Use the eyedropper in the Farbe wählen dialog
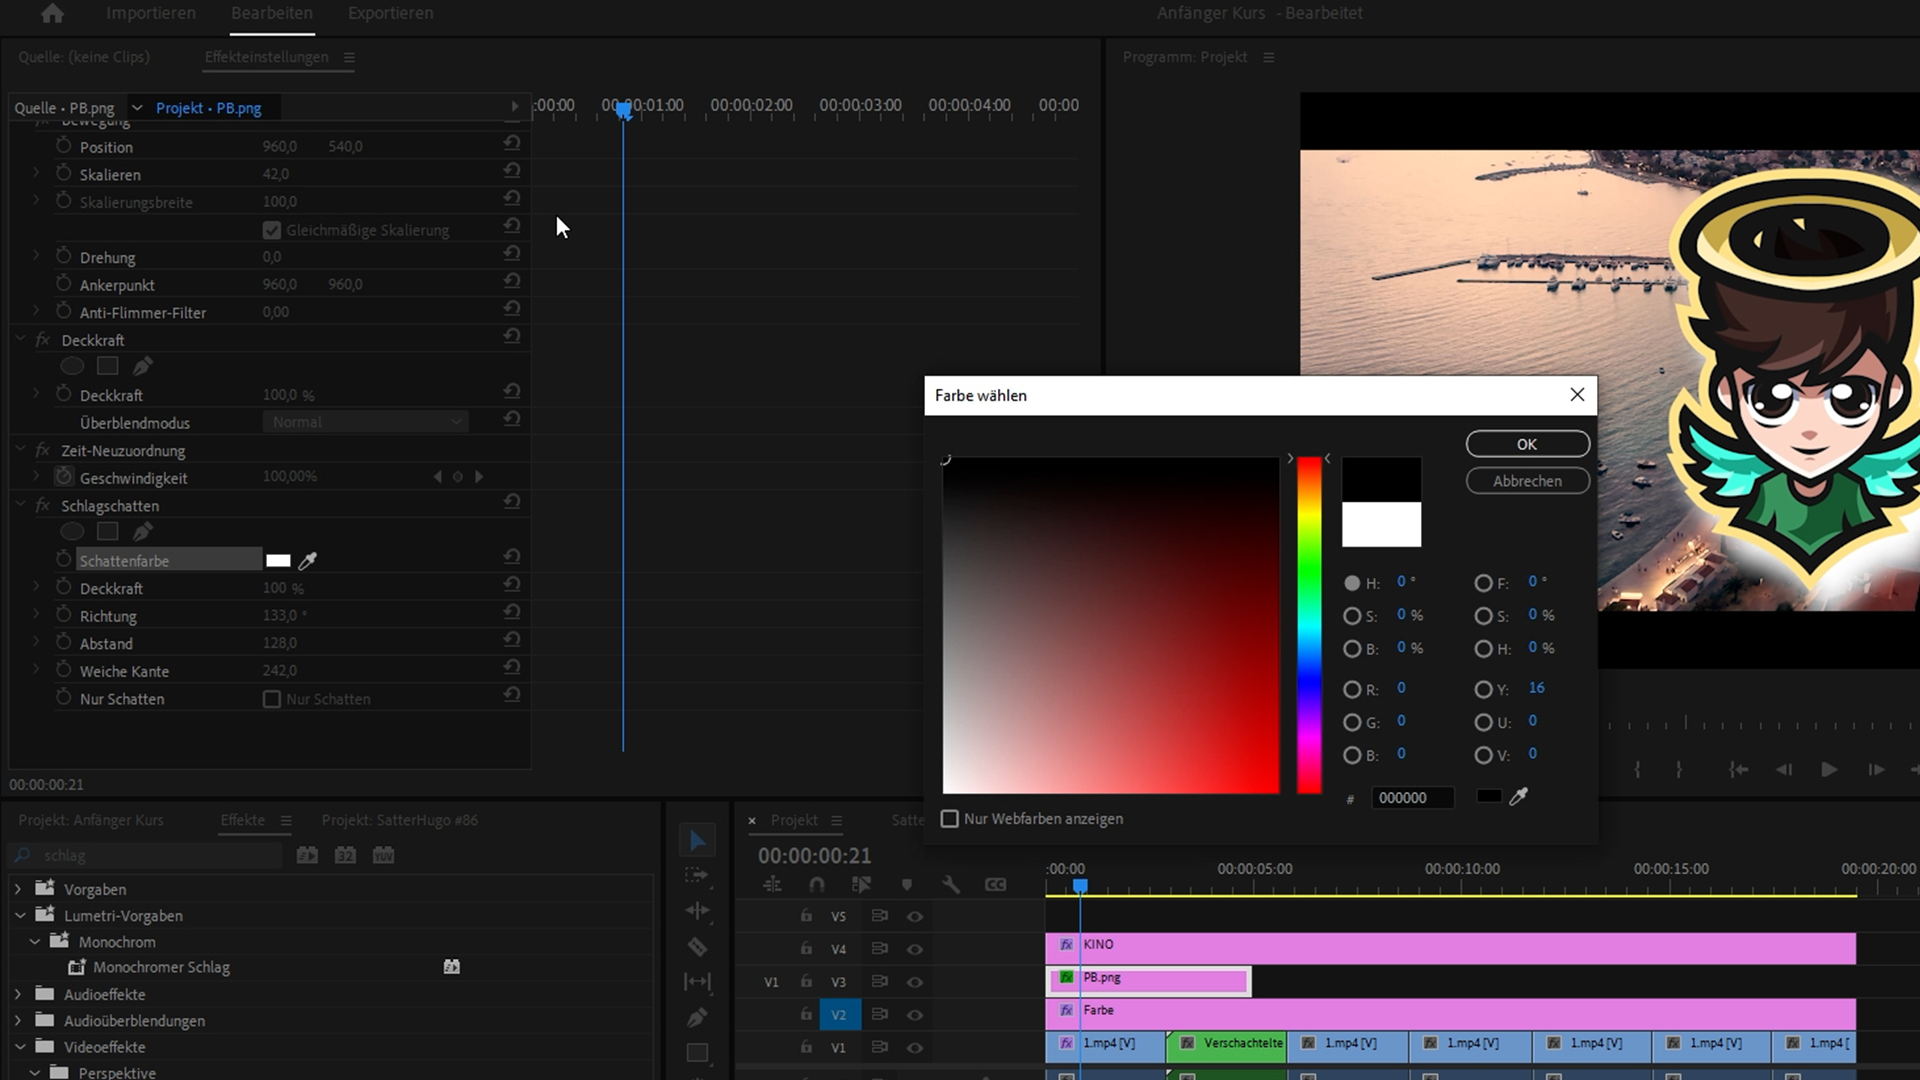 click(1518, 796)
